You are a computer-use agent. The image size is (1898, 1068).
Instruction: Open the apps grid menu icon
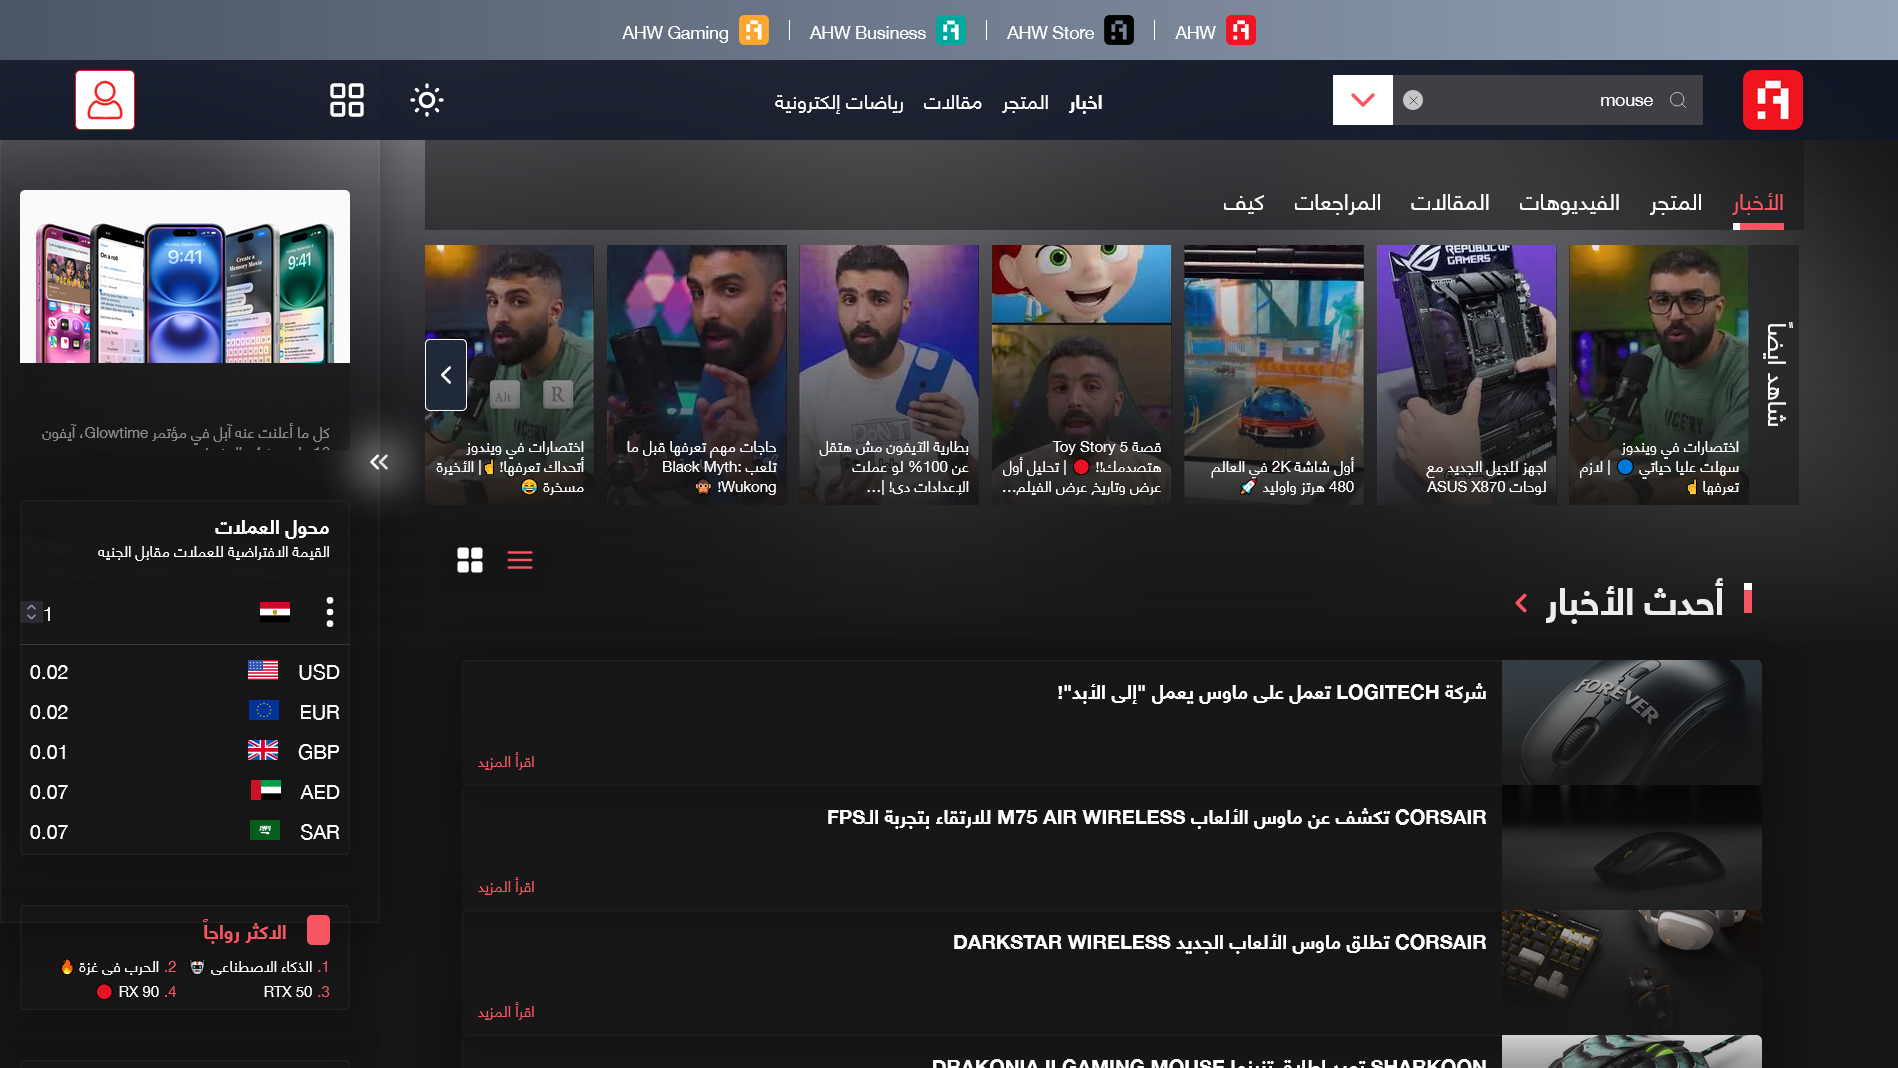click(x=347, y=100)
